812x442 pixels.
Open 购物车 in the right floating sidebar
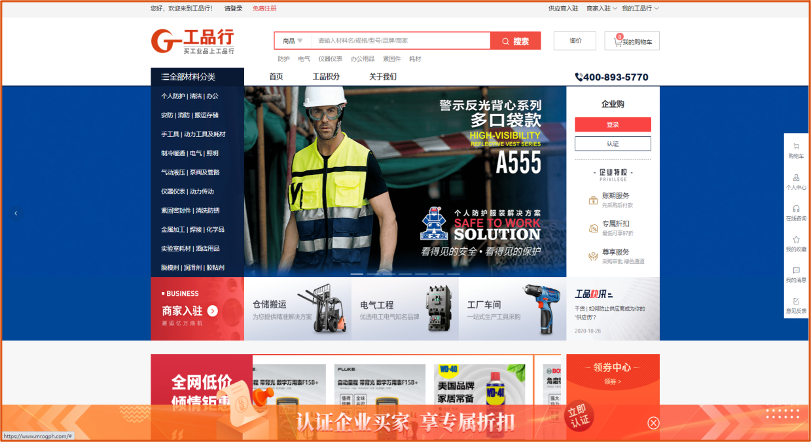coord(796,150)
